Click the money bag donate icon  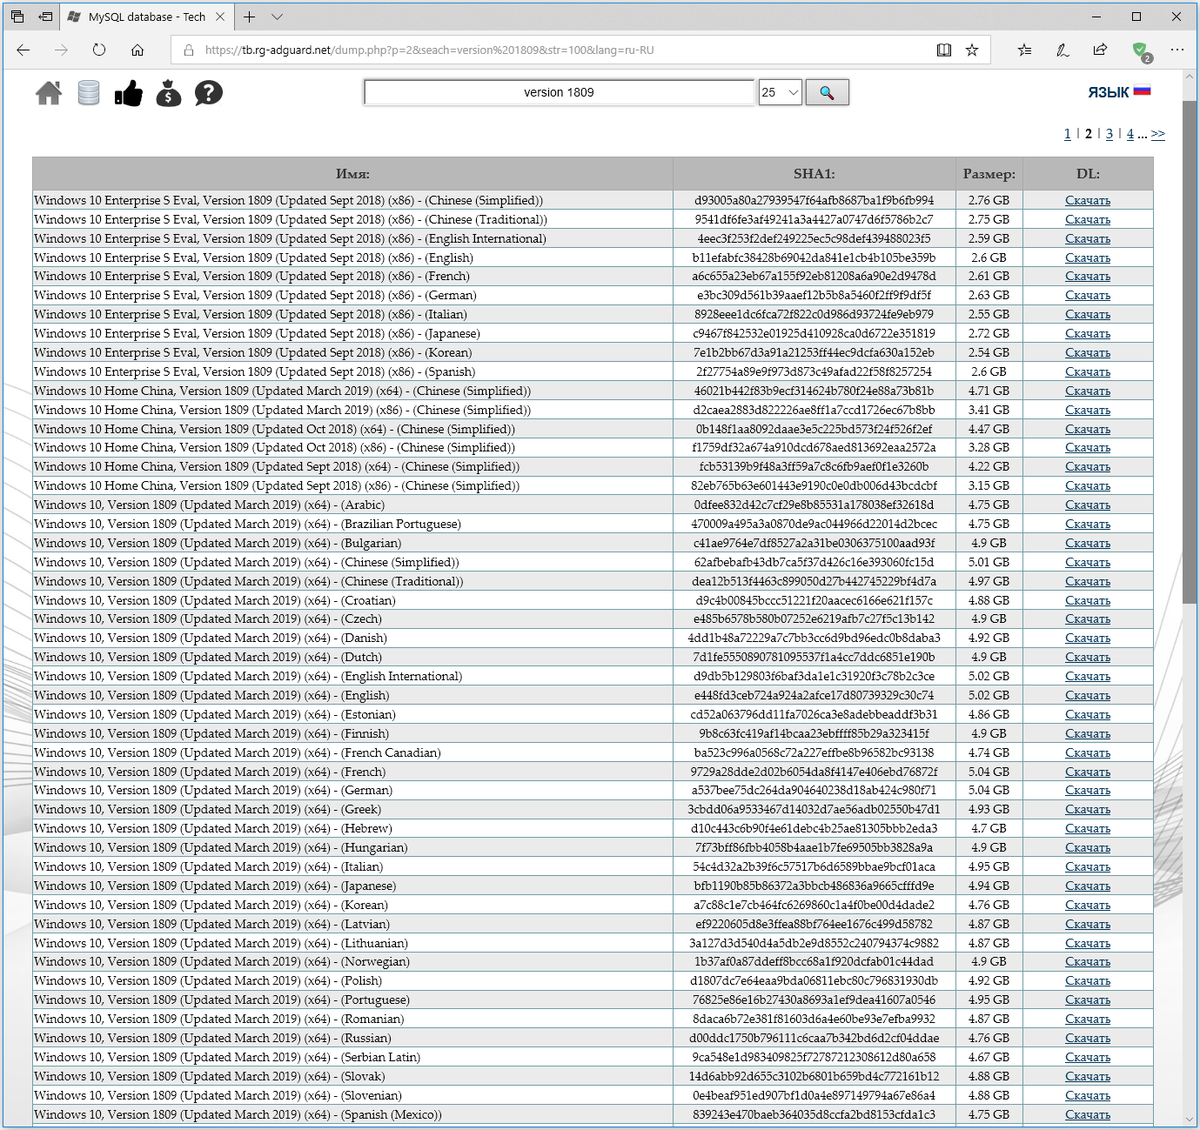[x=168, y=93]
